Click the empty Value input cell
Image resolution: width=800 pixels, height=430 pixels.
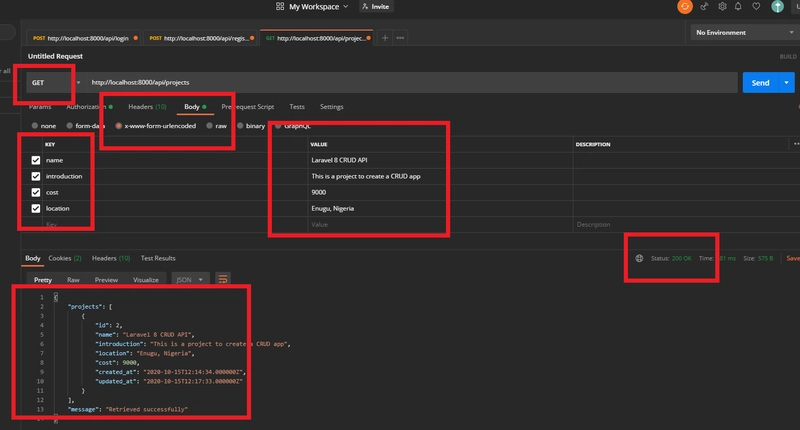point(440,224)
